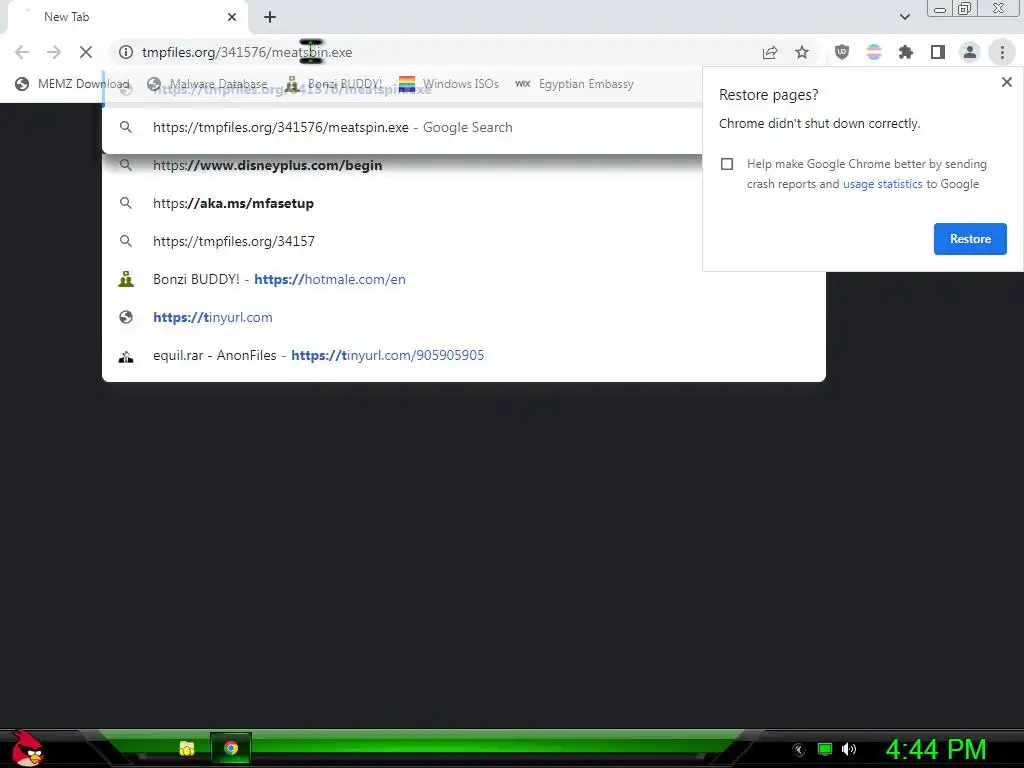Open the usage statistics link
The image size is (1024, 768).
pos(882,184)
